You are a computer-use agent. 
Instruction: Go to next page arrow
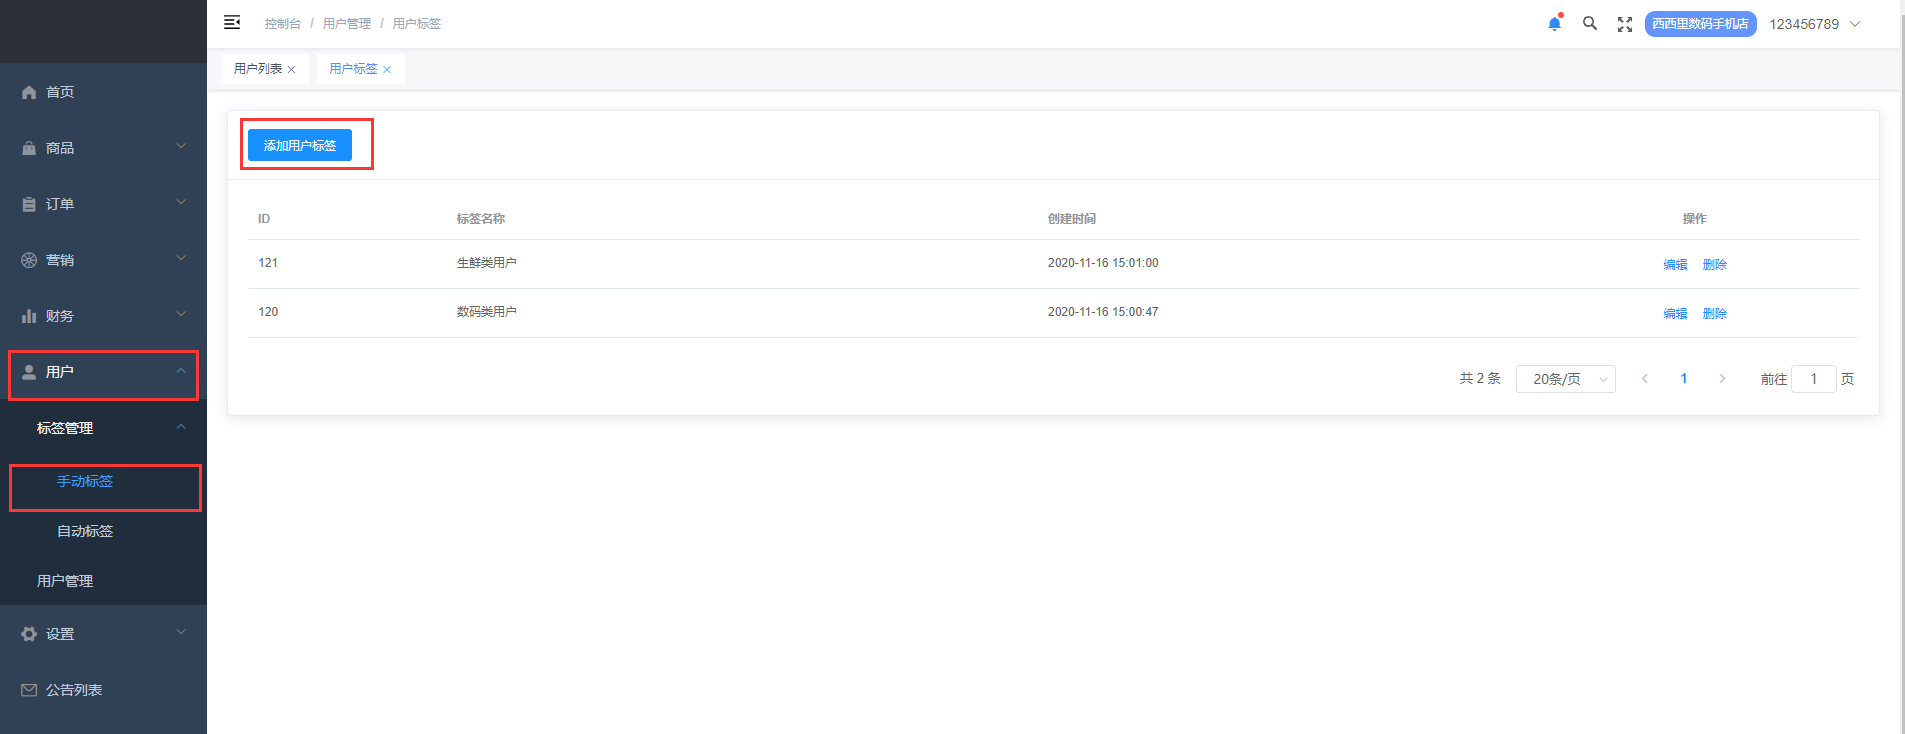(1722, 379)
